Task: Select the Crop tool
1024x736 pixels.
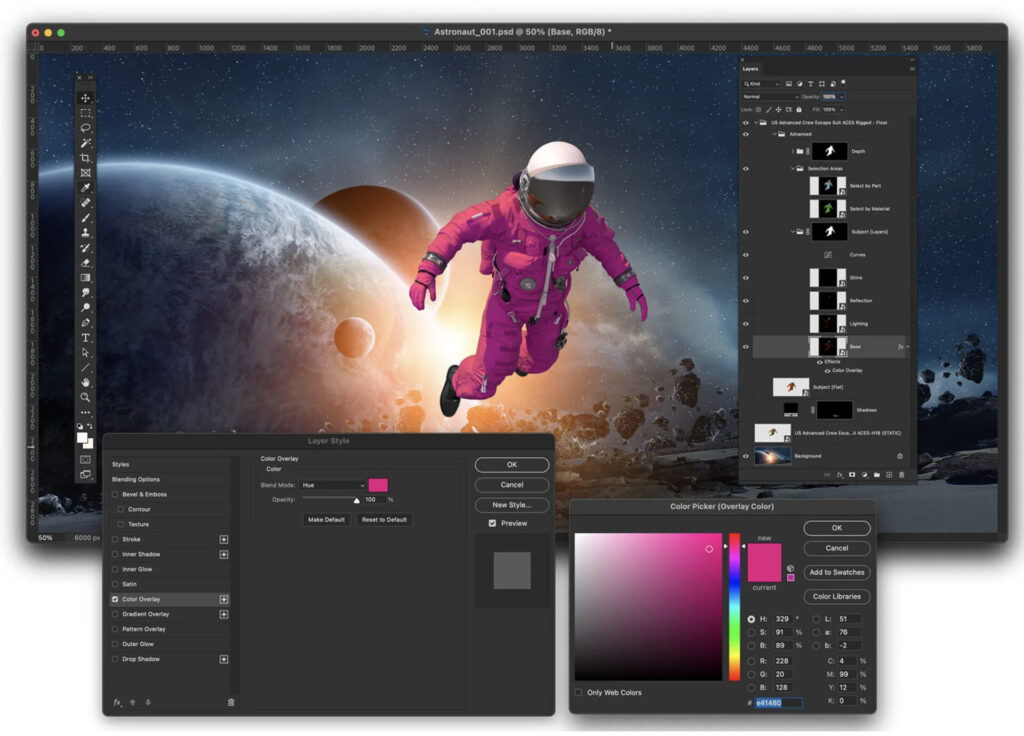Action: click(x=86, y=158)
